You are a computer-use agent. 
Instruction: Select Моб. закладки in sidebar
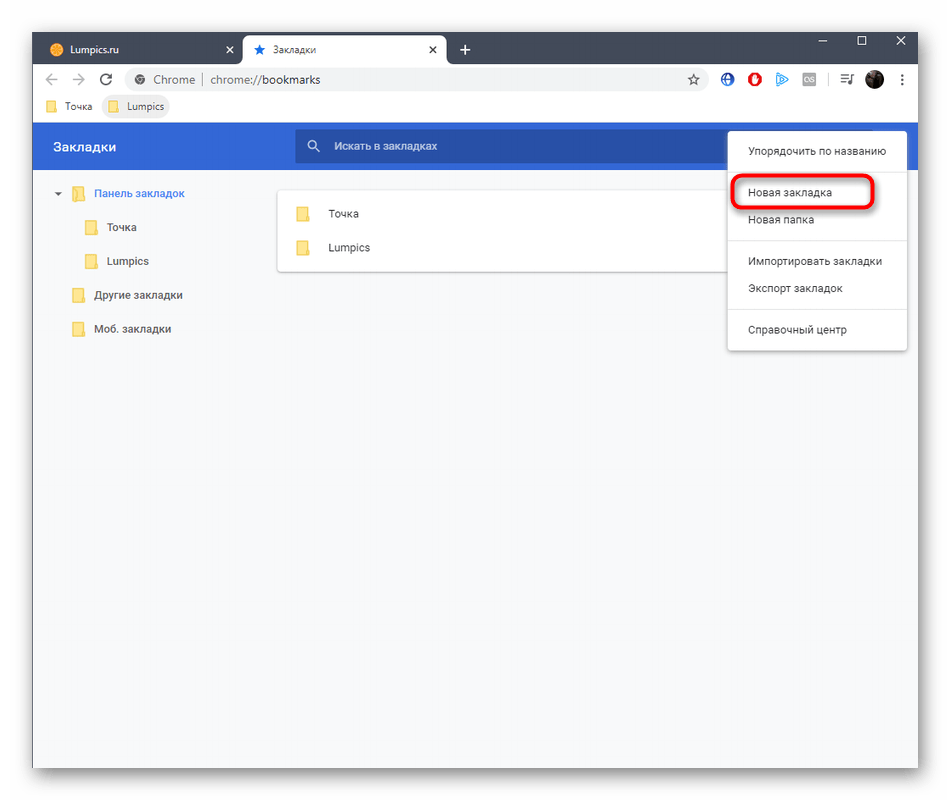pos(133,329)
